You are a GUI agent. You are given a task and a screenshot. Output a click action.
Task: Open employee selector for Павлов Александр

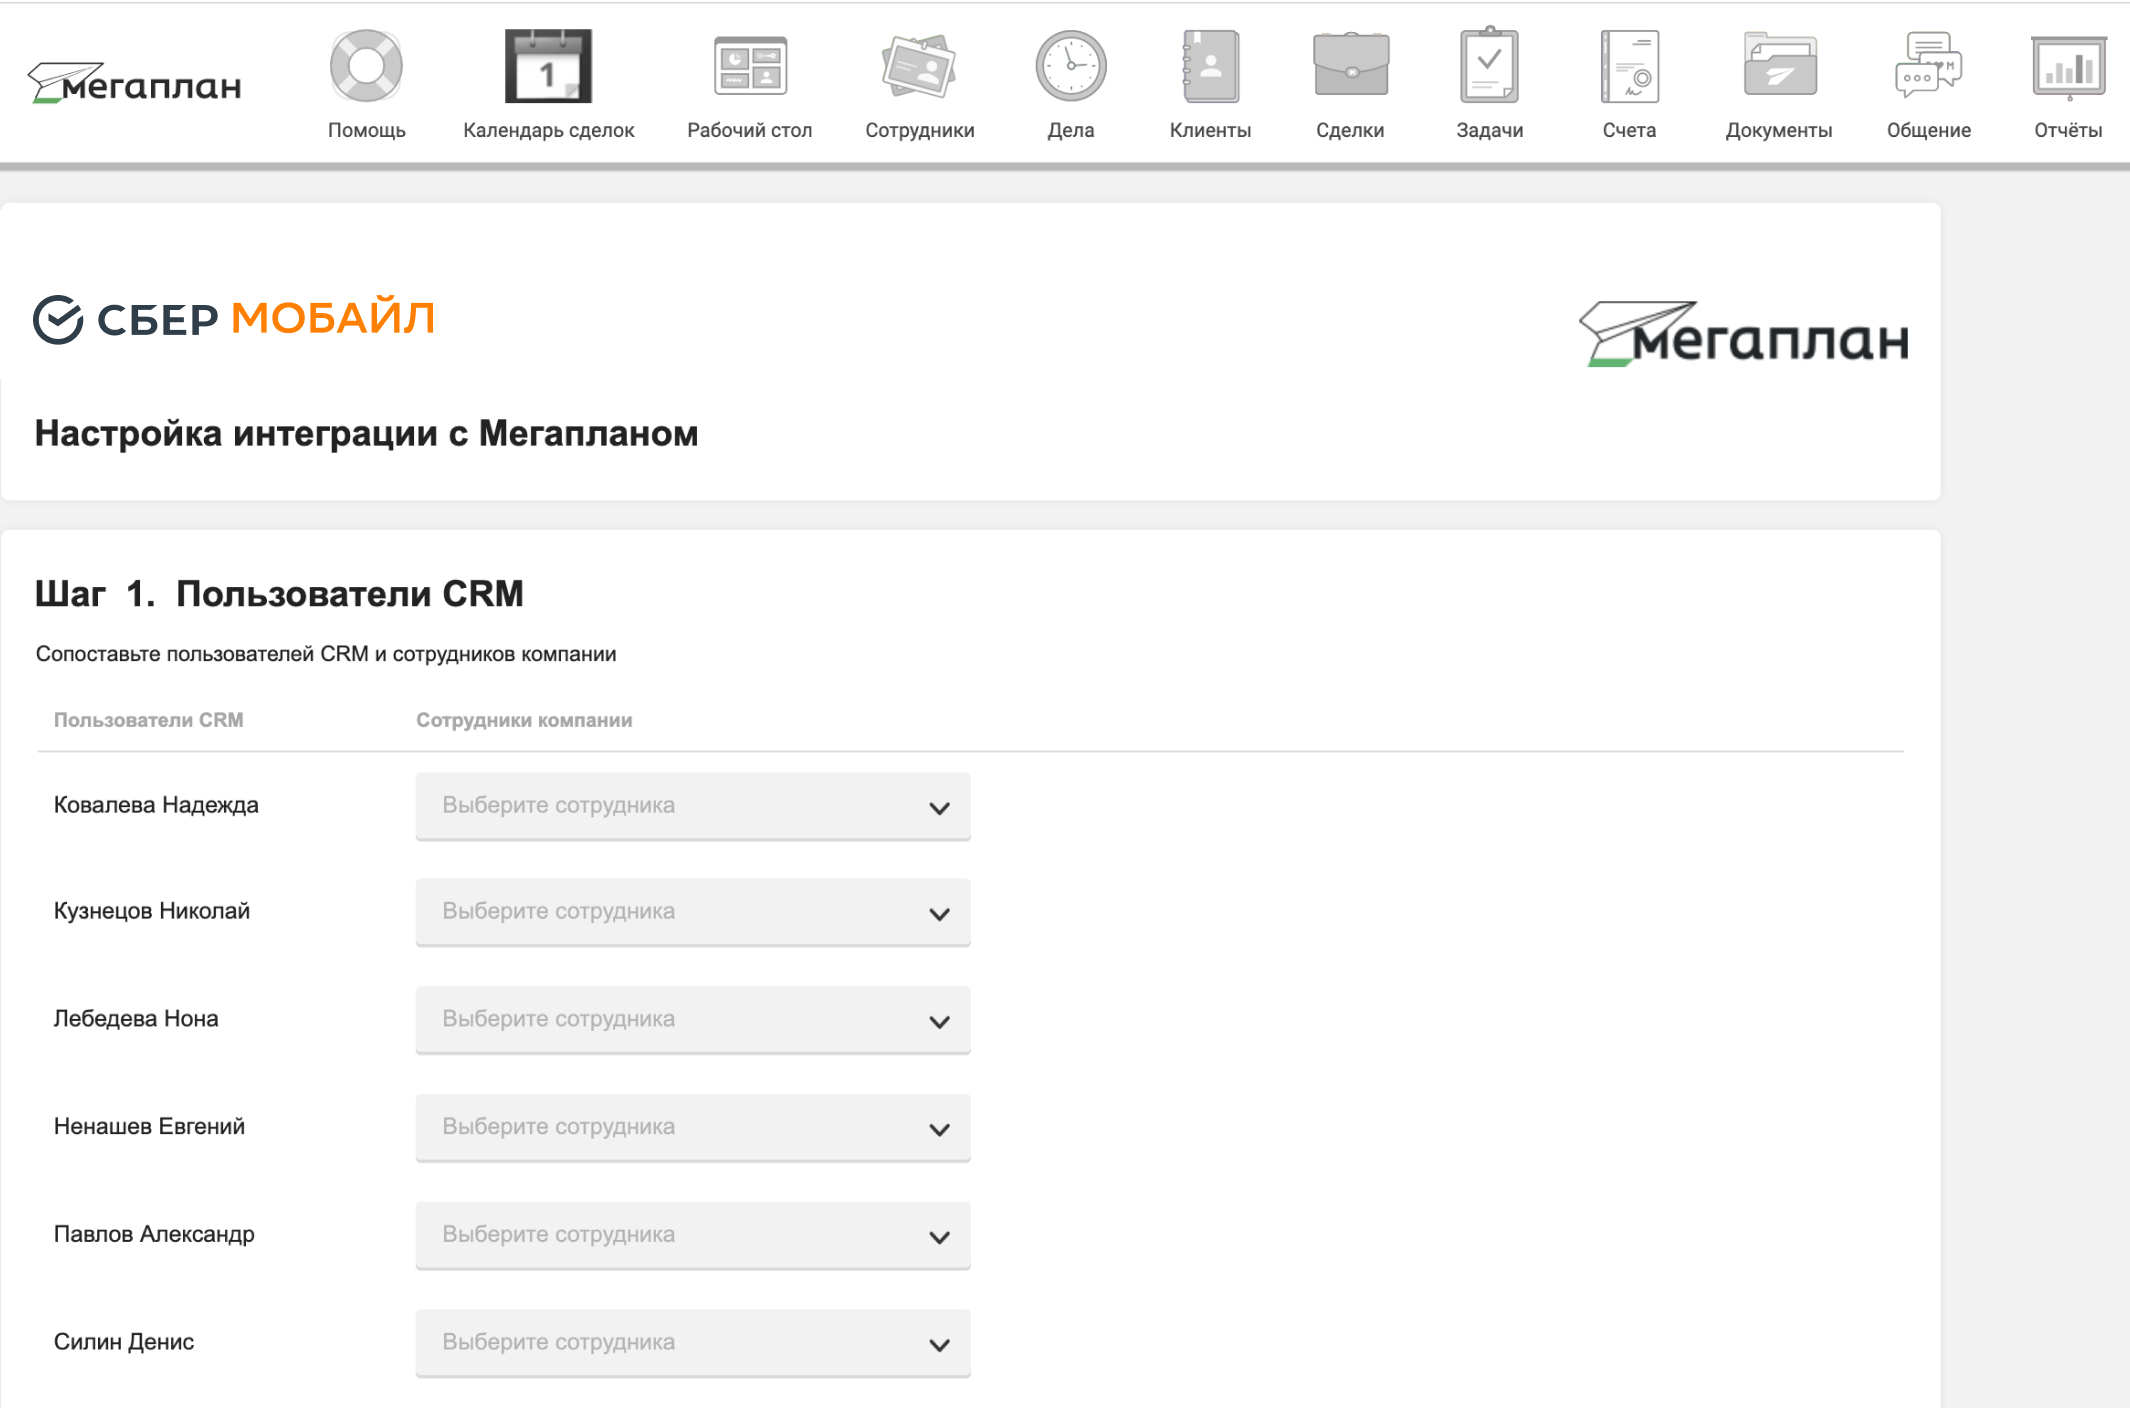[693, 1235]
